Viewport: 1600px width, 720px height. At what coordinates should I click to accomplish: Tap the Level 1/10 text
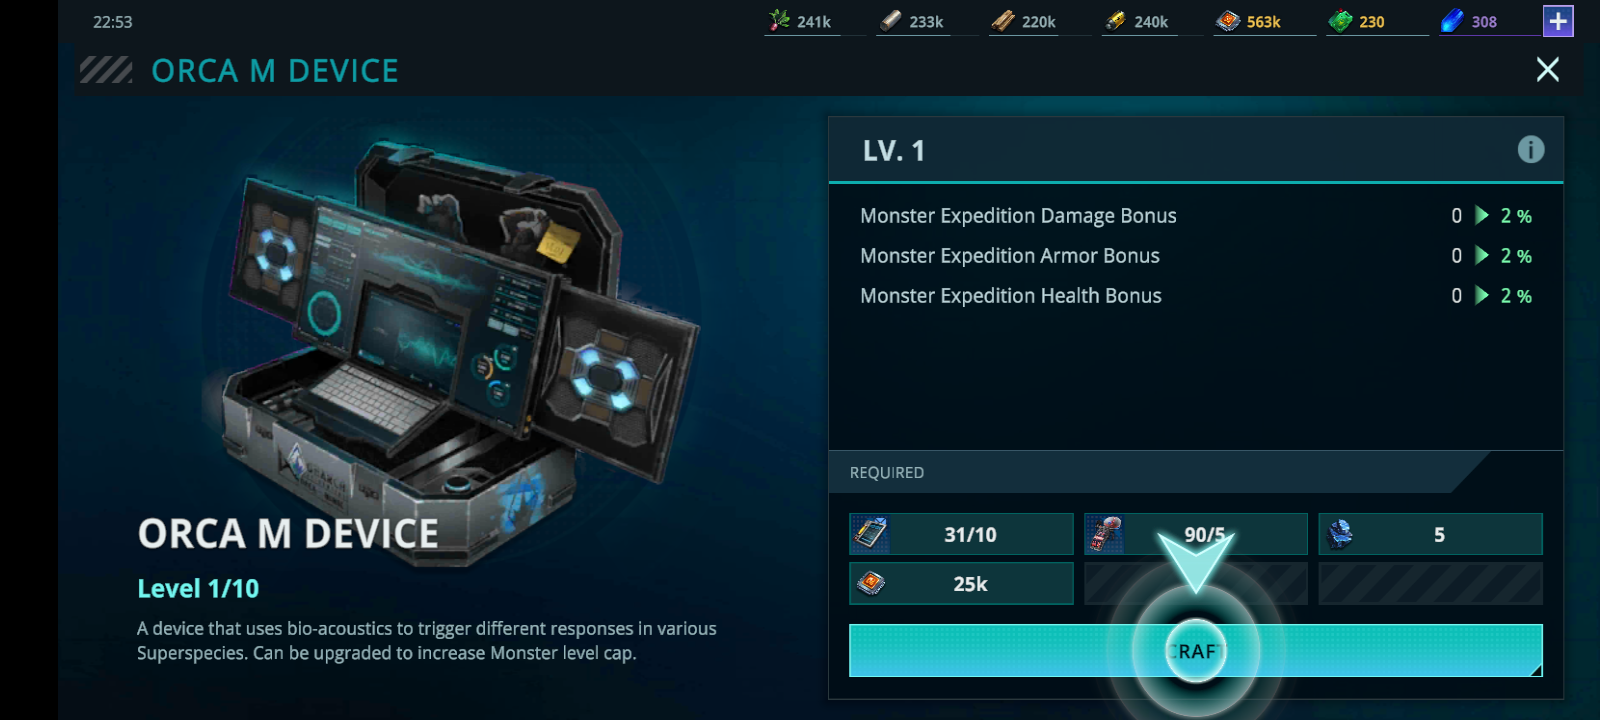pos(198,588)
